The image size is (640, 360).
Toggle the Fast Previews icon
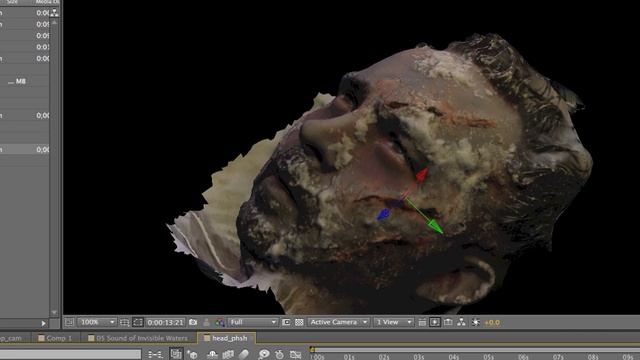click(435, 322)
